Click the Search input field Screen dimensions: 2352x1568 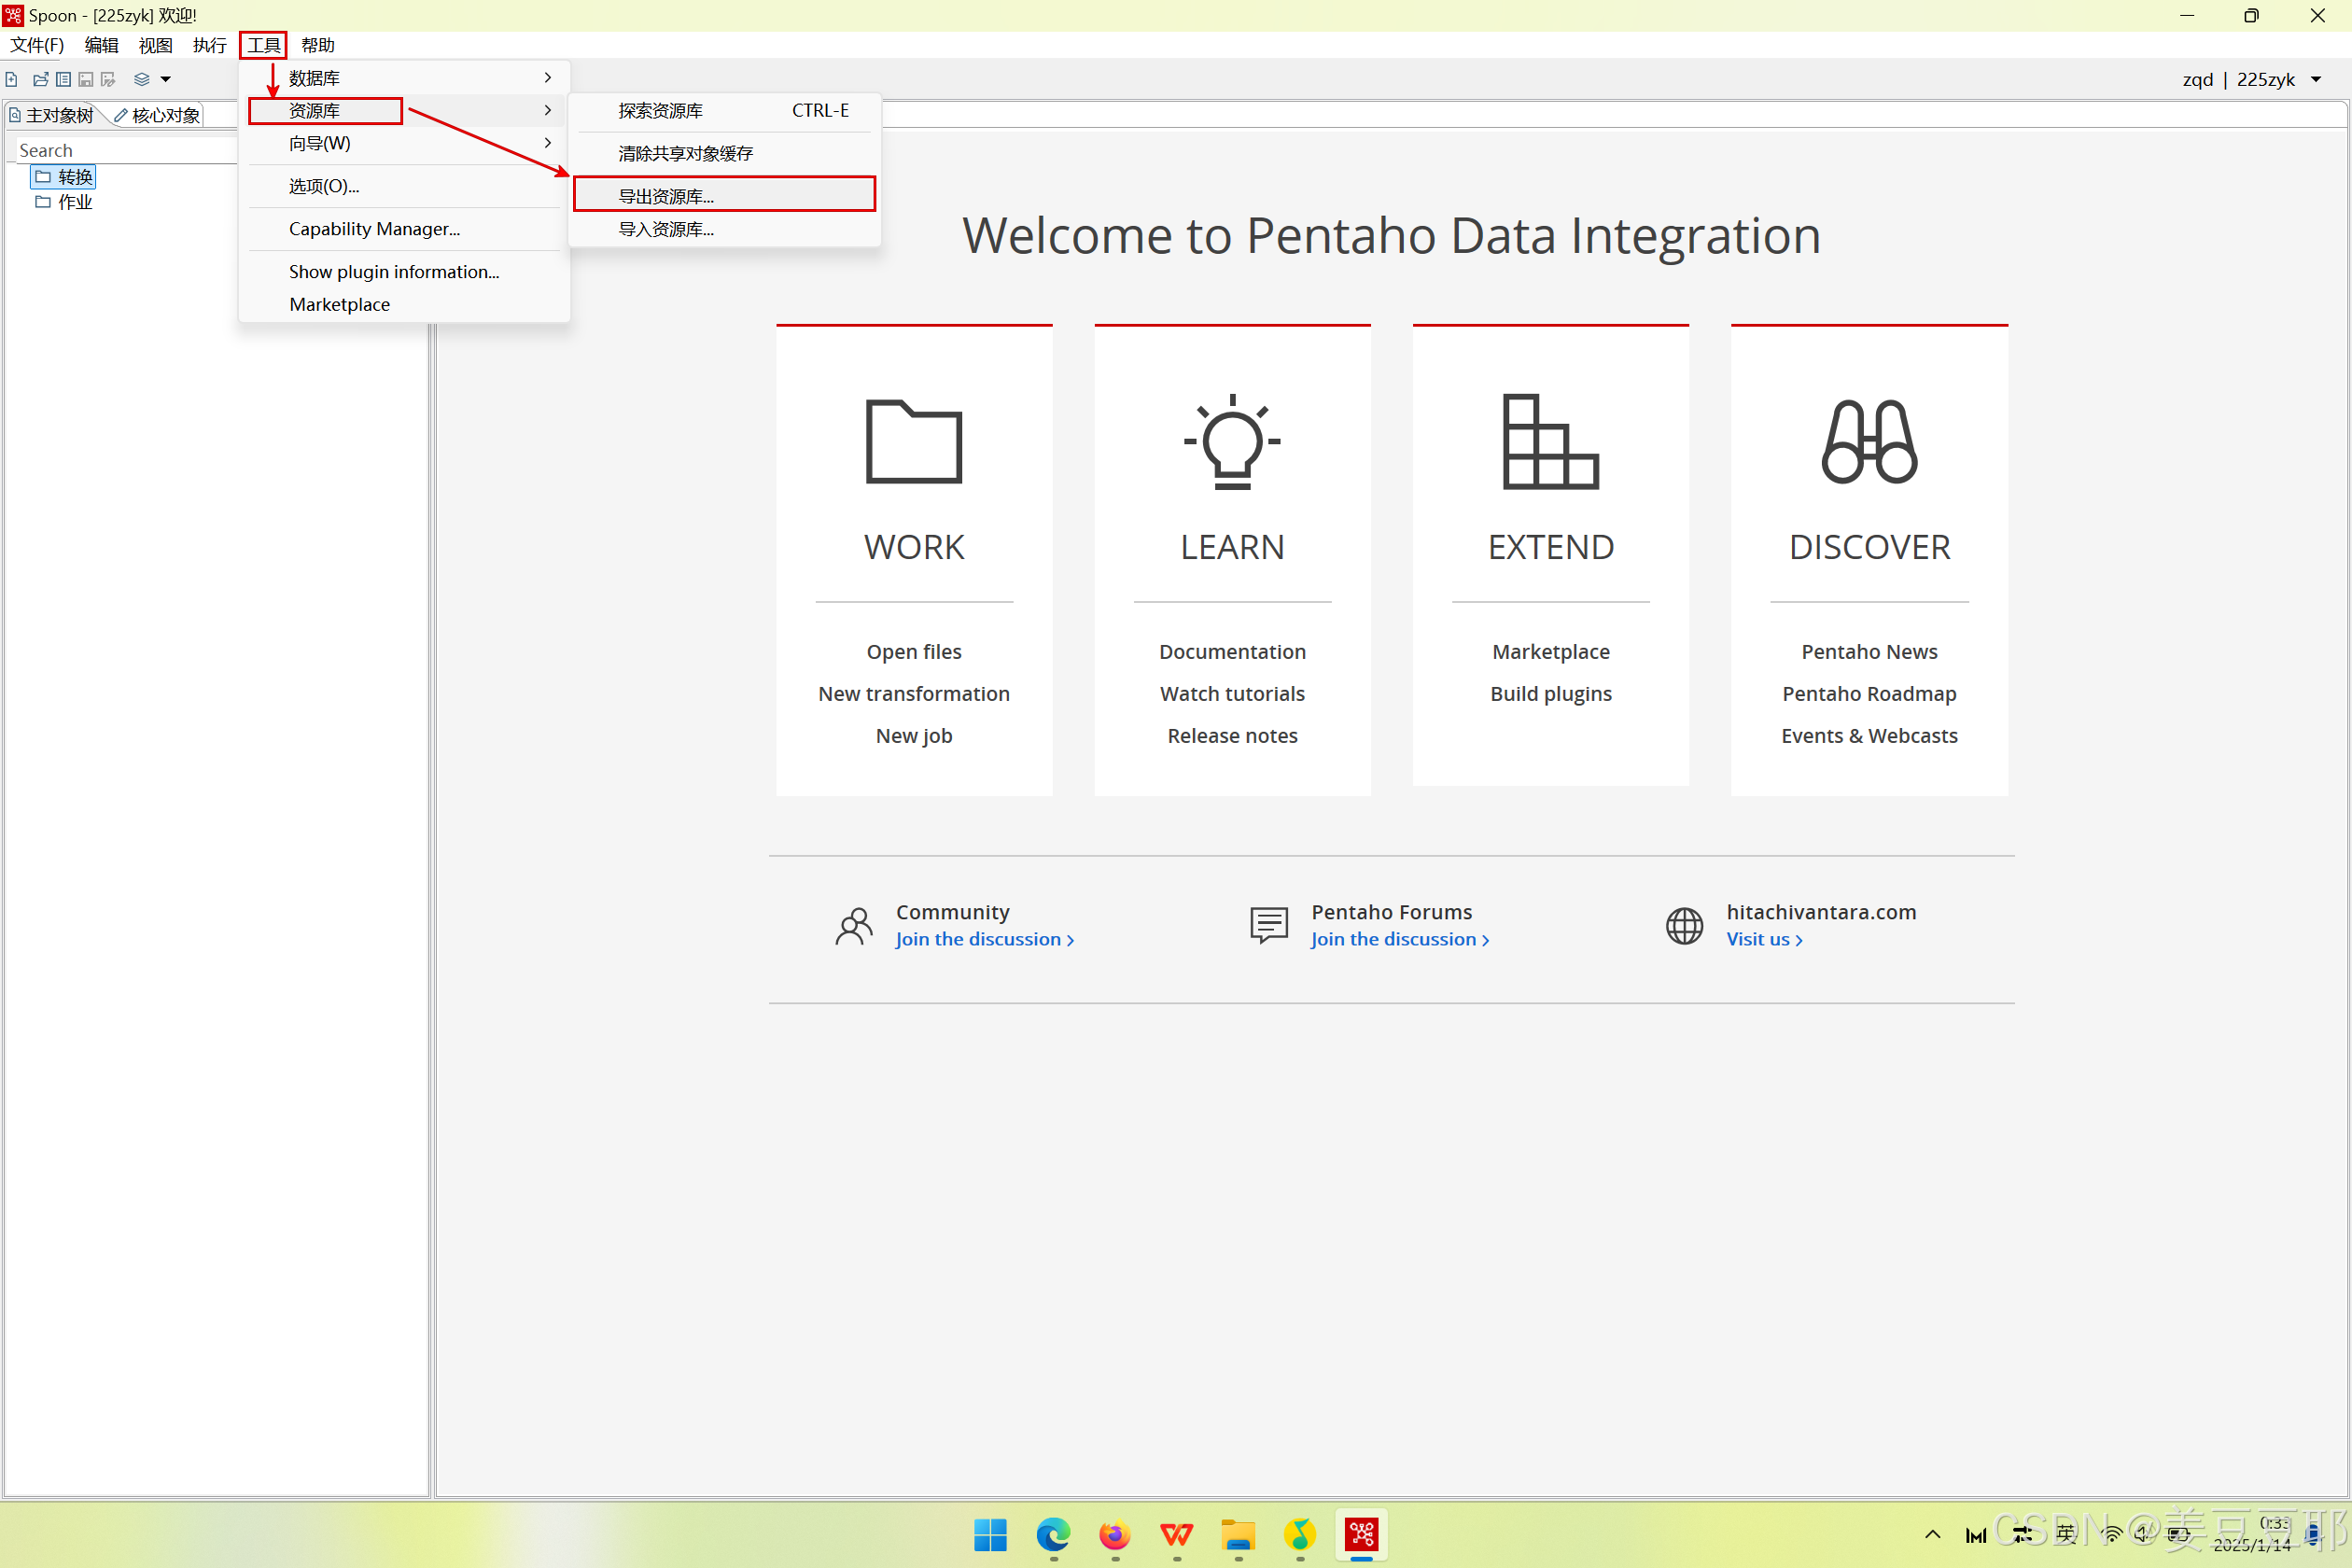coord(125,150)
